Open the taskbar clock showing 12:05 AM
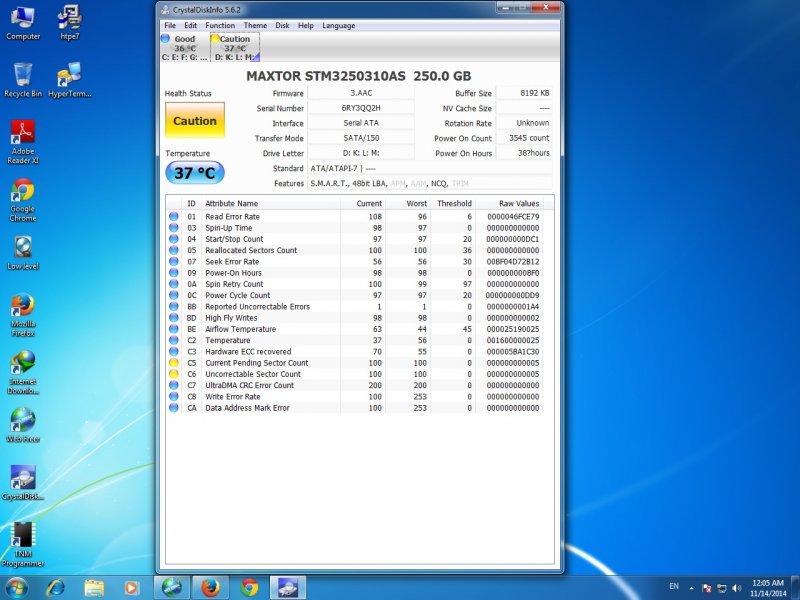Screen dimensions: 800x600 coord(768,588)
